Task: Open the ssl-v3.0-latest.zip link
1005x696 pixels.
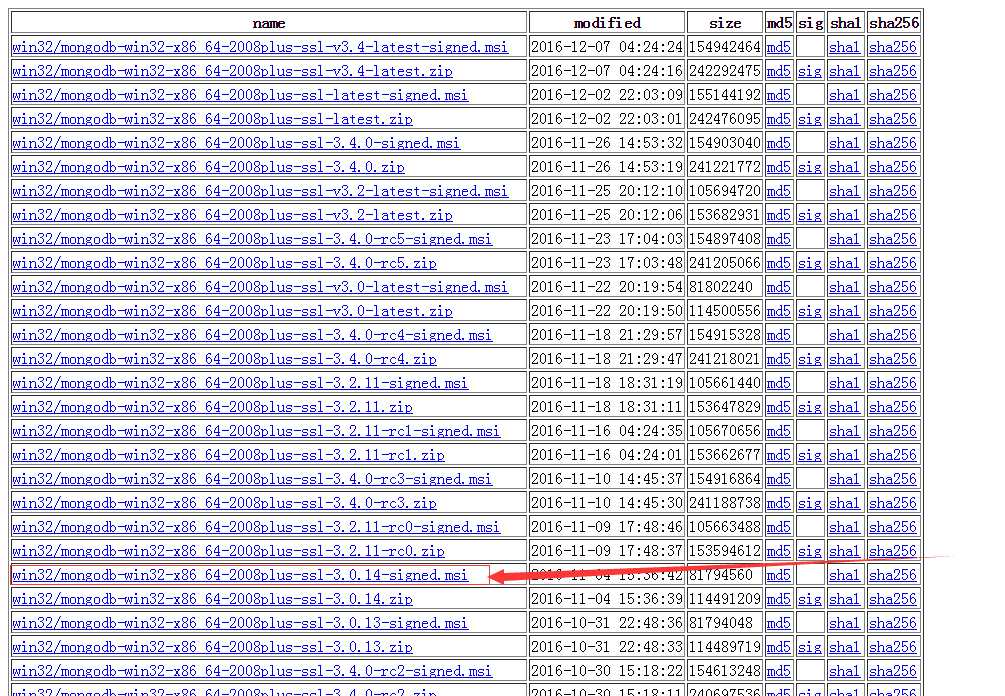Action: coord(232,311)
